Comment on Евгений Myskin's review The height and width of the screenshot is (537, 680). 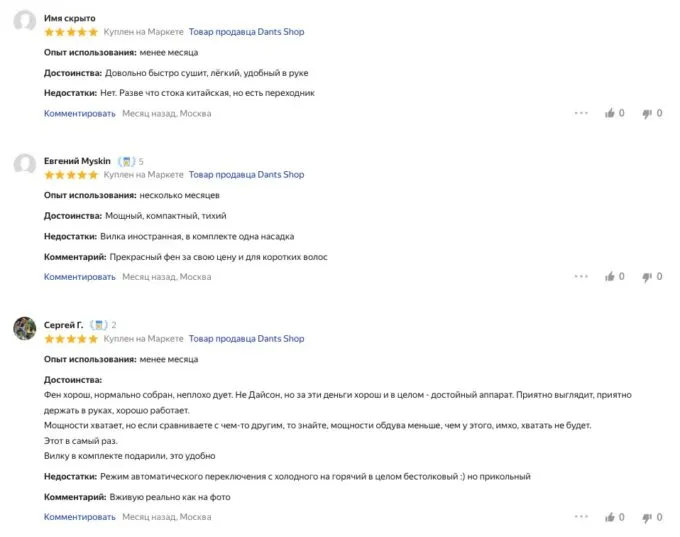pyautogui.click(x=80, y=277)
